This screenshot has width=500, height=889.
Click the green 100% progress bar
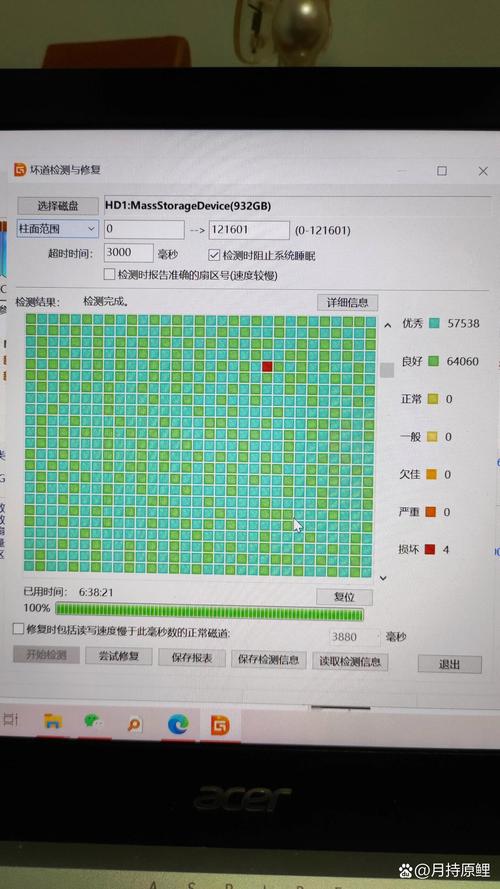pos(210,613)
